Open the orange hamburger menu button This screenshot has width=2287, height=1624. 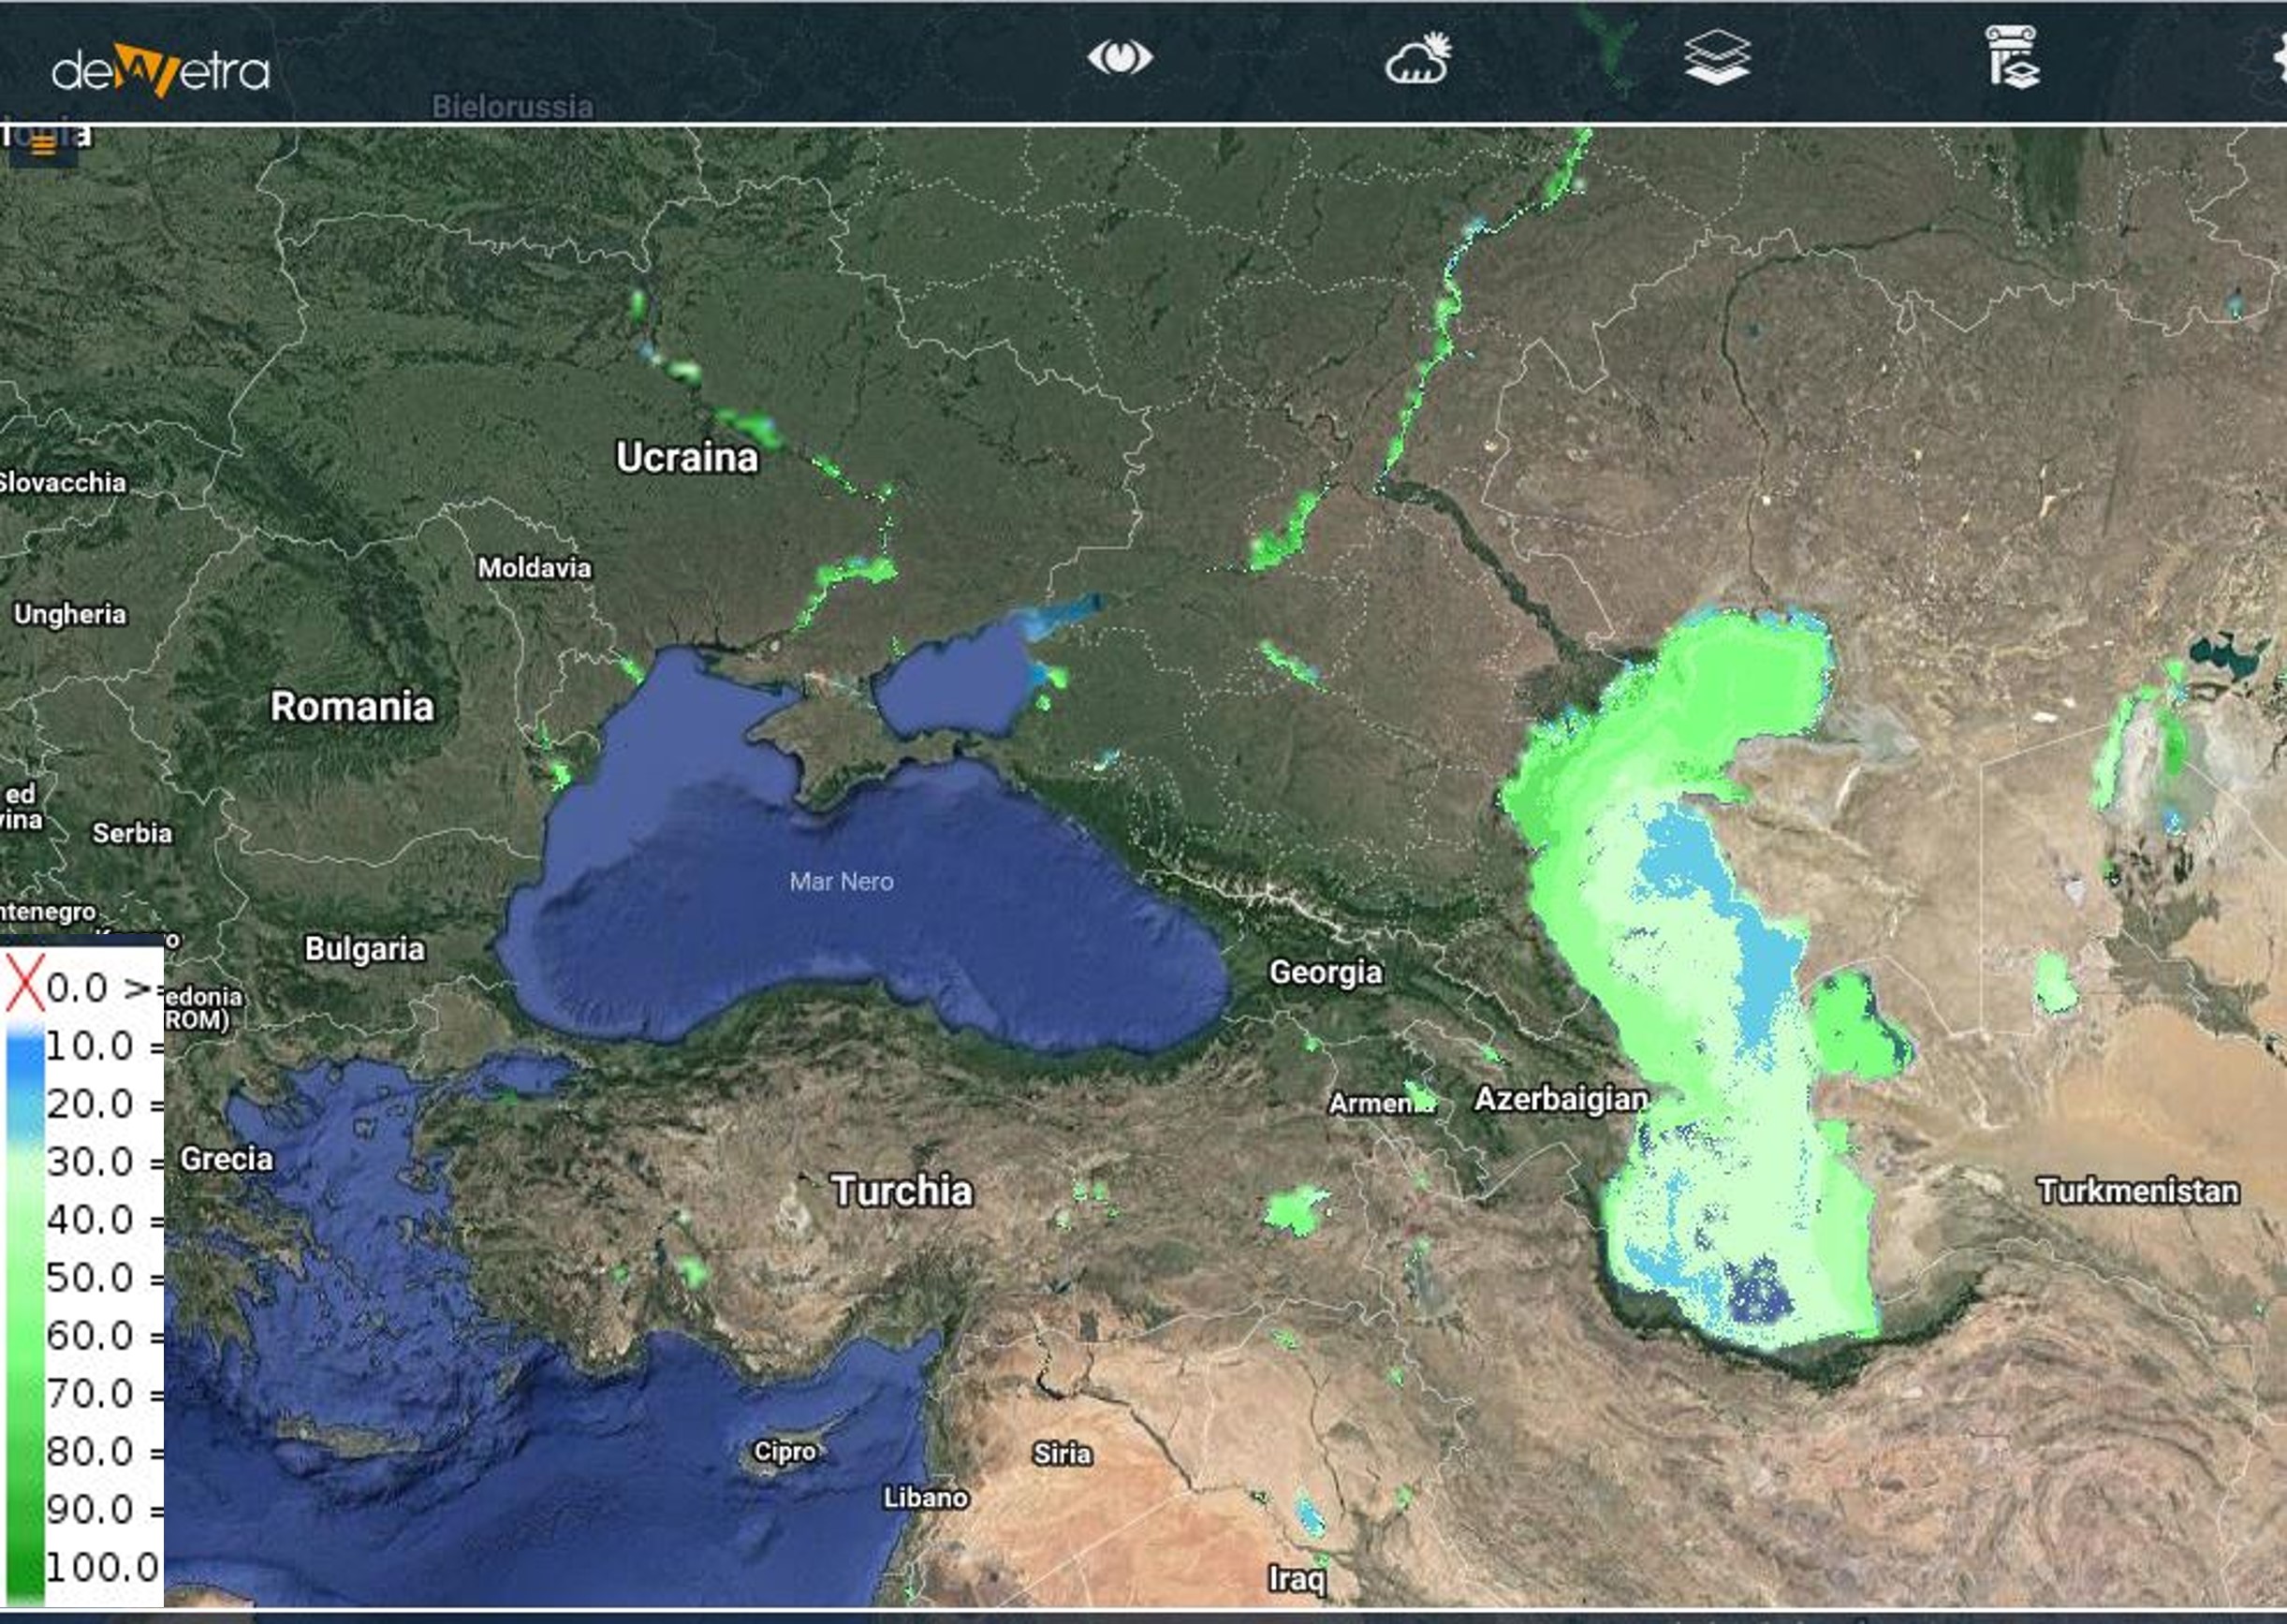[43, 146]
